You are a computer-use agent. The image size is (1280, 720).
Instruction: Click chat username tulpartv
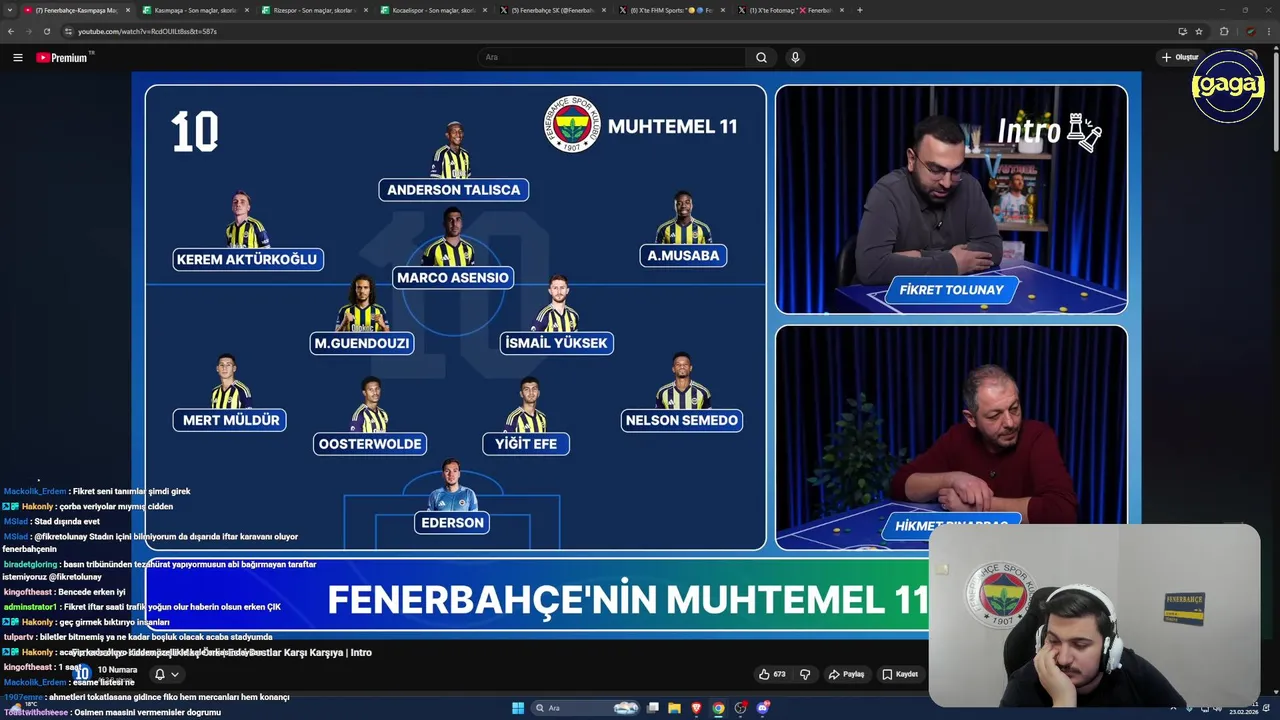point(19,637)
